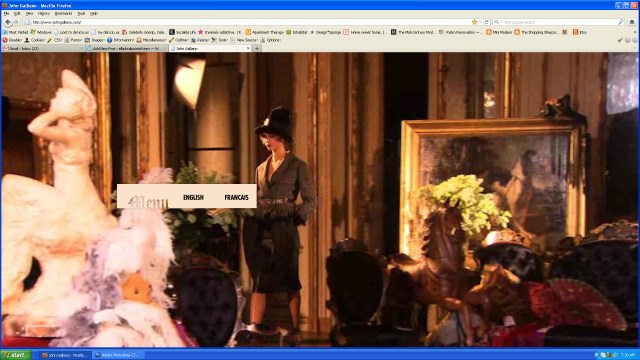Viewport: 640px width, 360px height.
Task: Open a new tab with plus button
Action: [257, 48]
